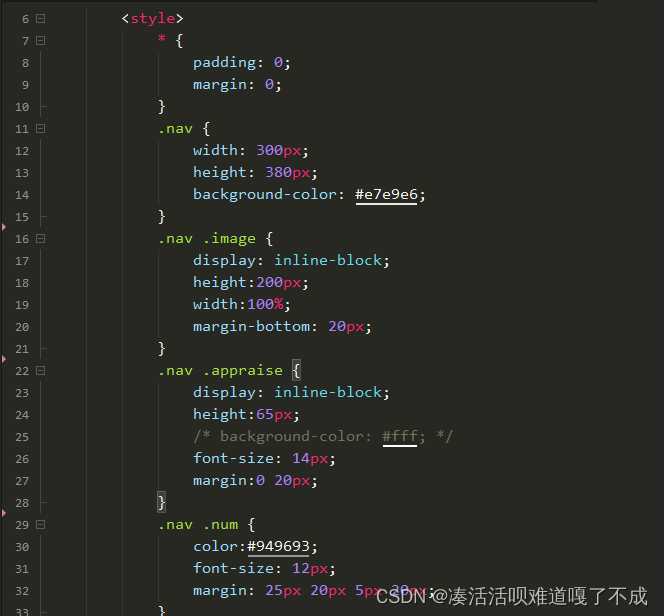This screenshot has height=616, width=664.
Task: Click the commented #fff color value
Action: tap(400, 436)
